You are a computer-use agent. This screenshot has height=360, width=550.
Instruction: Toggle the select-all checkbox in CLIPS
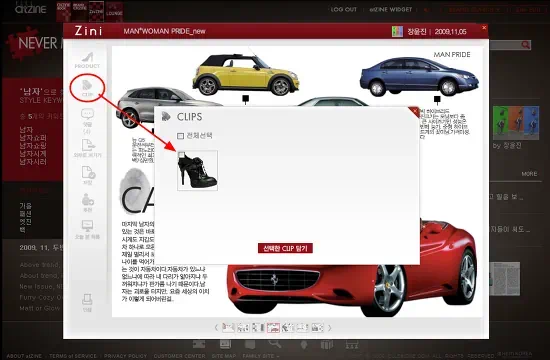[181, 136]
